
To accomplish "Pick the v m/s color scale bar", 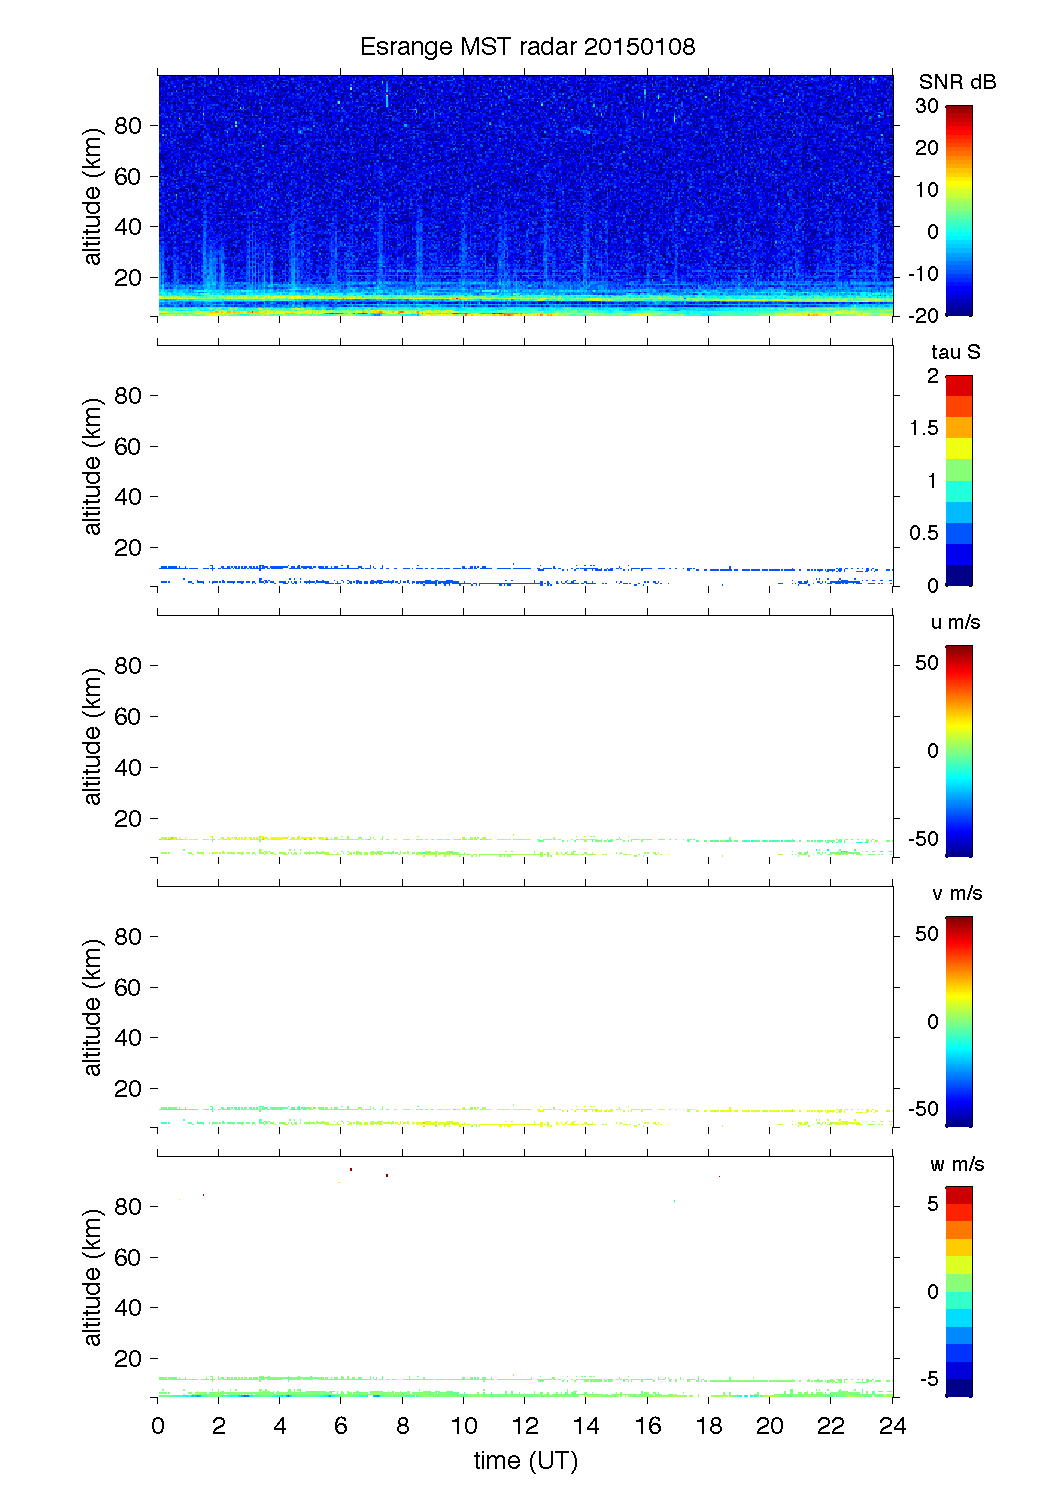I will (958, 1022).
